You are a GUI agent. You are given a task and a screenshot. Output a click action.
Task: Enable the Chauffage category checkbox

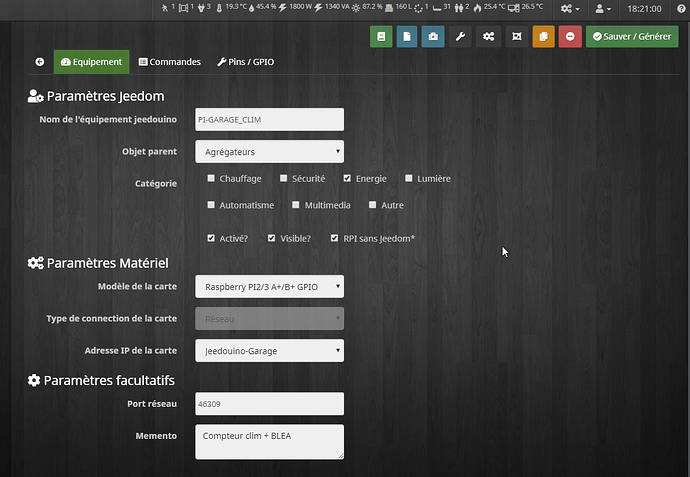[211, 178]
